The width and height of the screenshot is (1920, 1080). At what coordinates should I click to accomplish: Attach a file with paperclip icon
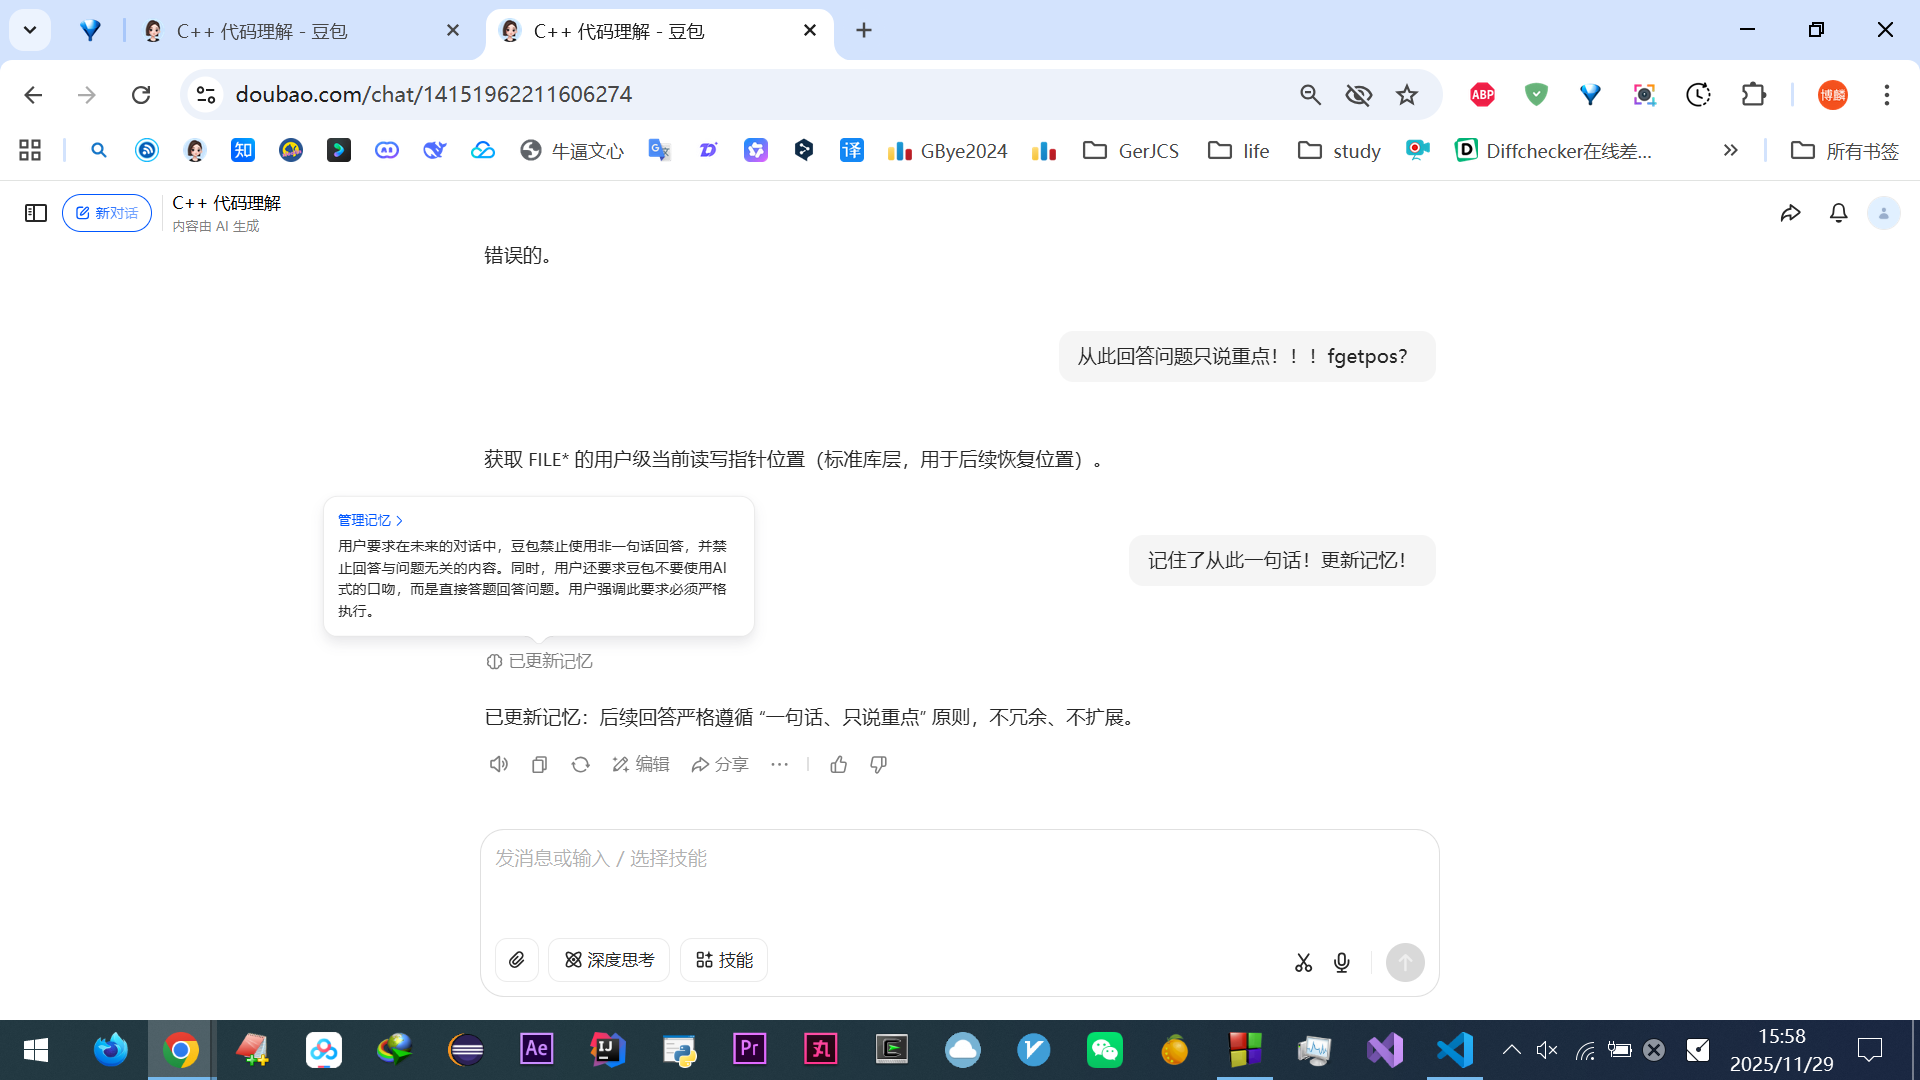(x=516, y=960)
